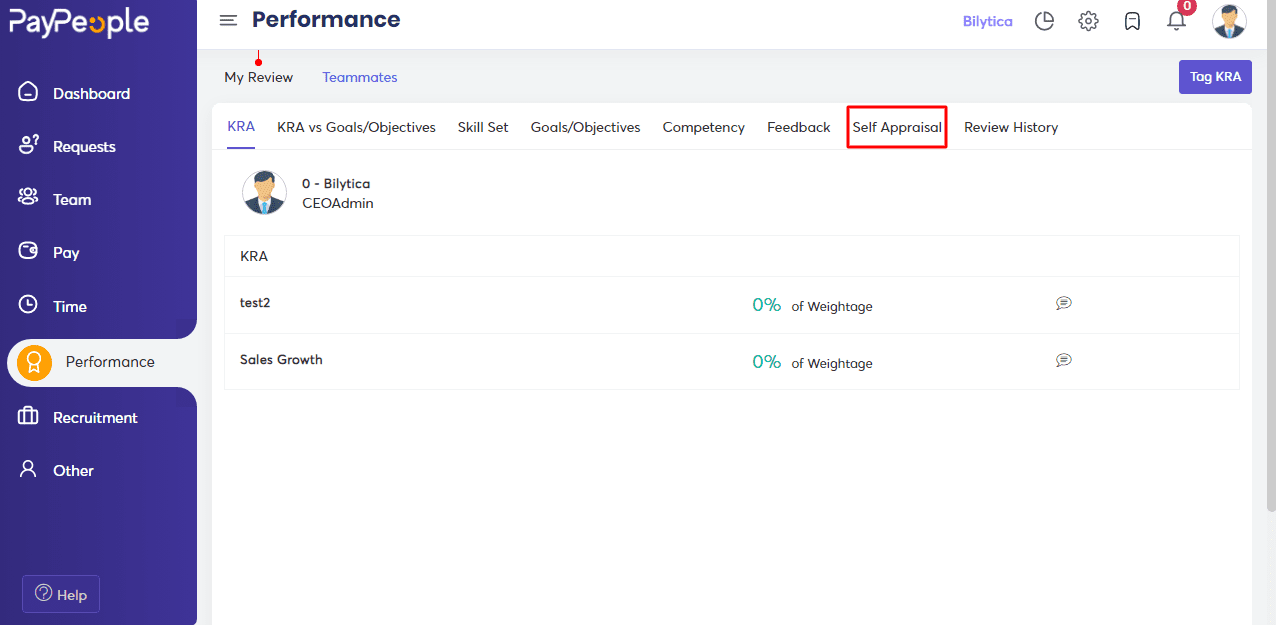Click the Dashboard home icon
1276x625 pixels.
[x=29, y=92]
